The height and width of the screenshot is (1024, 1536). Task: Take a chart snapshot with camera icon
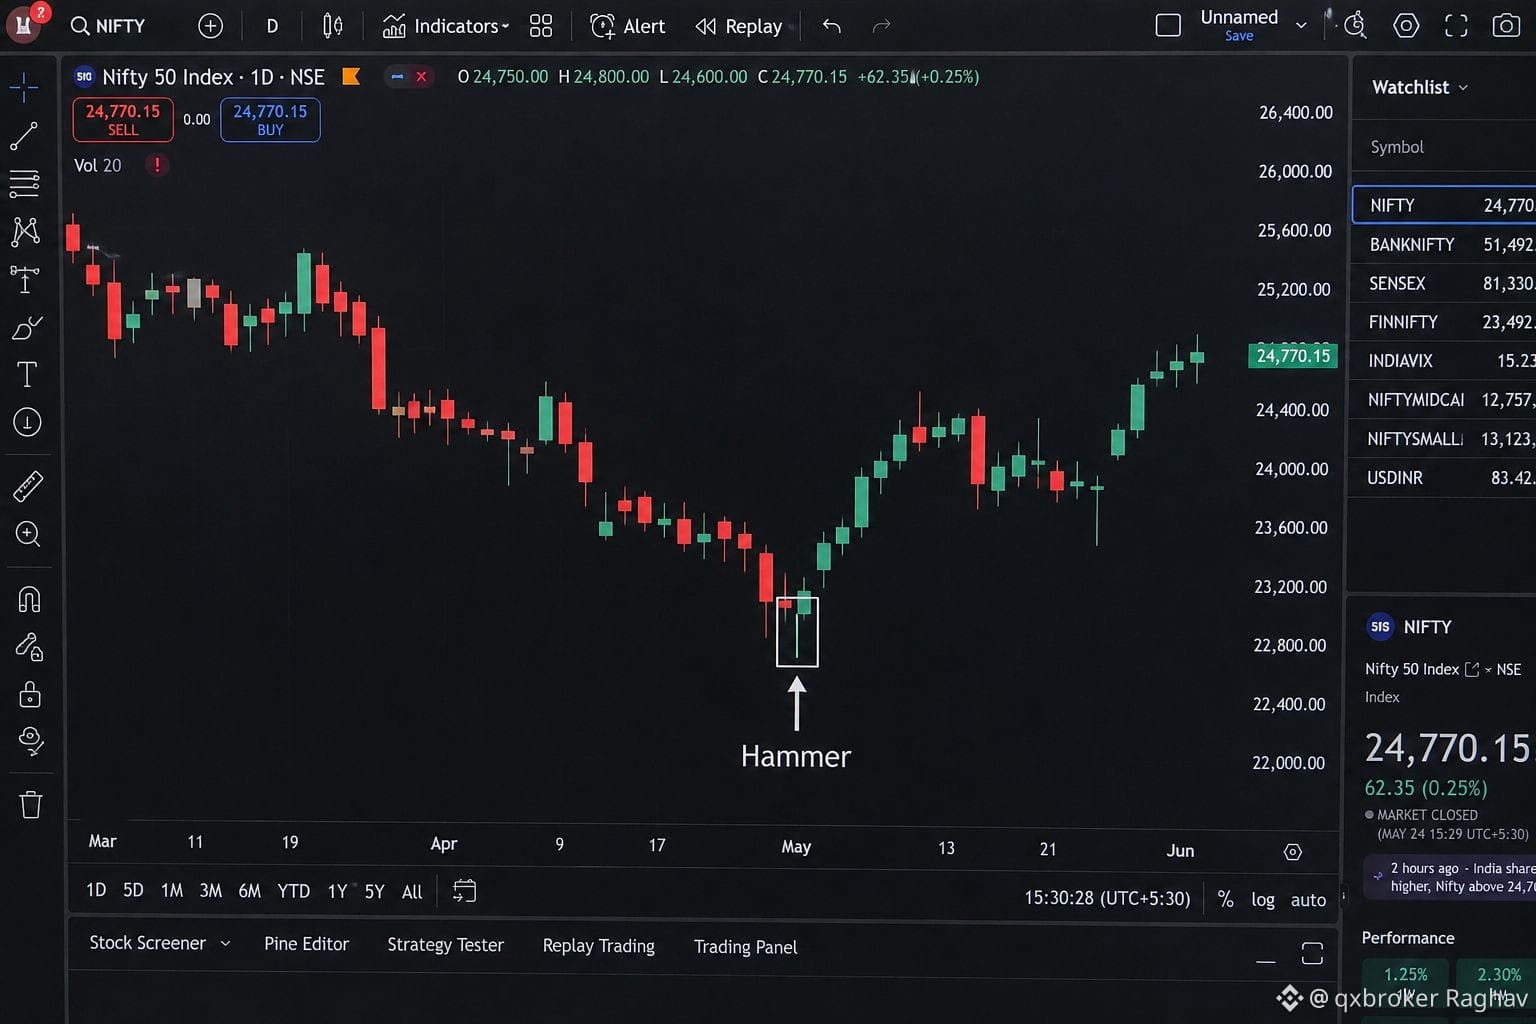pyautogui.click(x=1506, y=25)
